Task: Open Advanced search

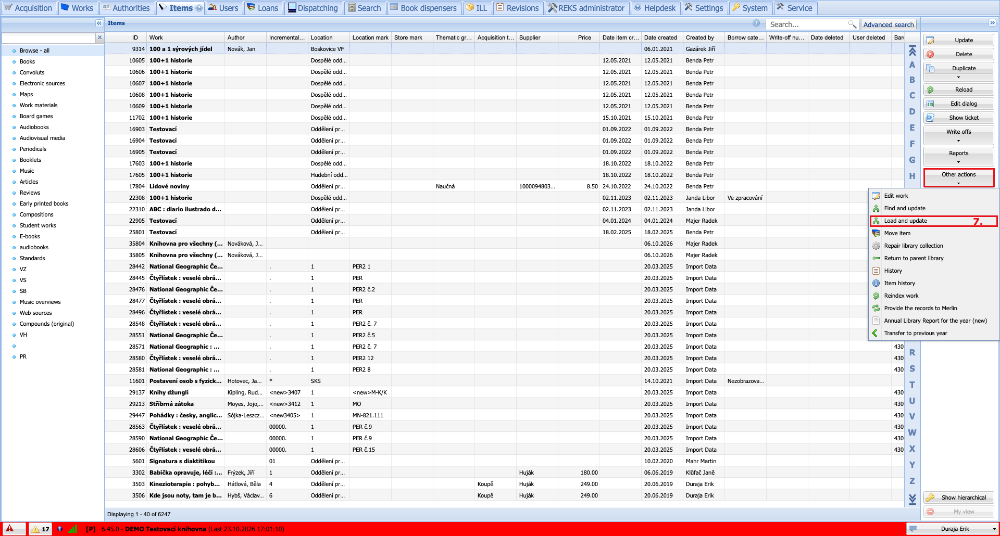Action: [888, 24]
